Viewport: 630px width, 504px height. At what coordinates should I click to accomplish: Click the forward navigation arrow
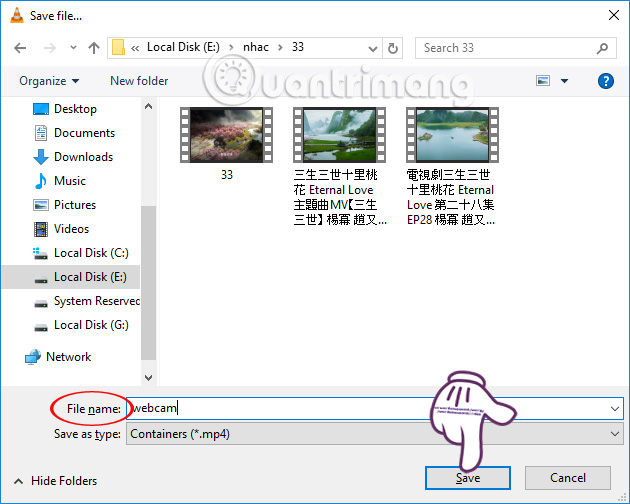[x=49, y=48]
